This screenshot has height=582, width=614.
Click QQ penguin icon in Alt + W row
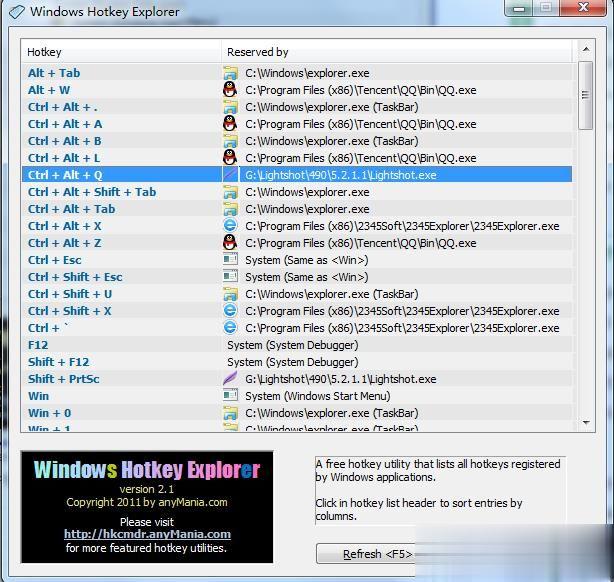[230, 90]
